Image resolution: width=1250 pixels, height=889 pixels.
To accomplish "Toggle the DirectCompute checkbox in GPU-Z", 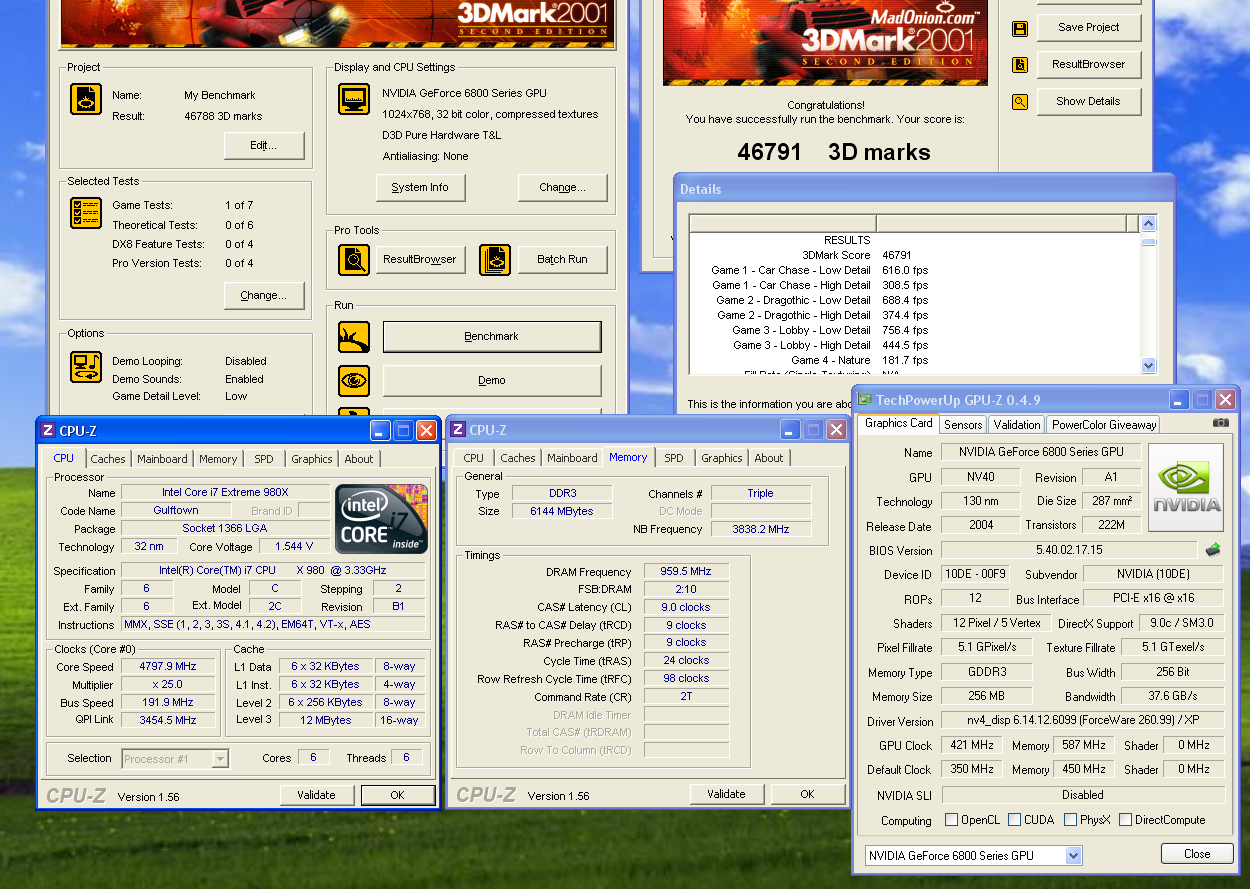I will (x=1126, y=820).
